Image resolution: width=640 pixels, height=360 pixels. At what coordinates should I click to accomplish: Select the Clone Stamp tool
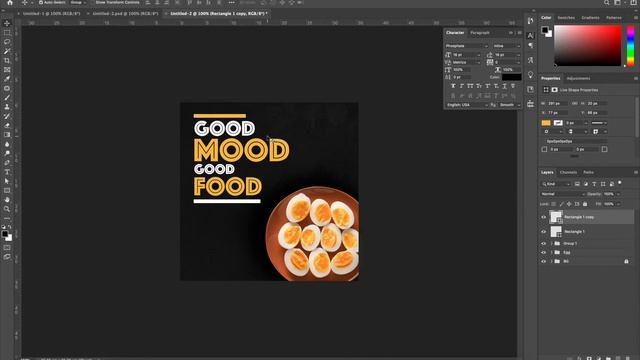click(7, 107)
